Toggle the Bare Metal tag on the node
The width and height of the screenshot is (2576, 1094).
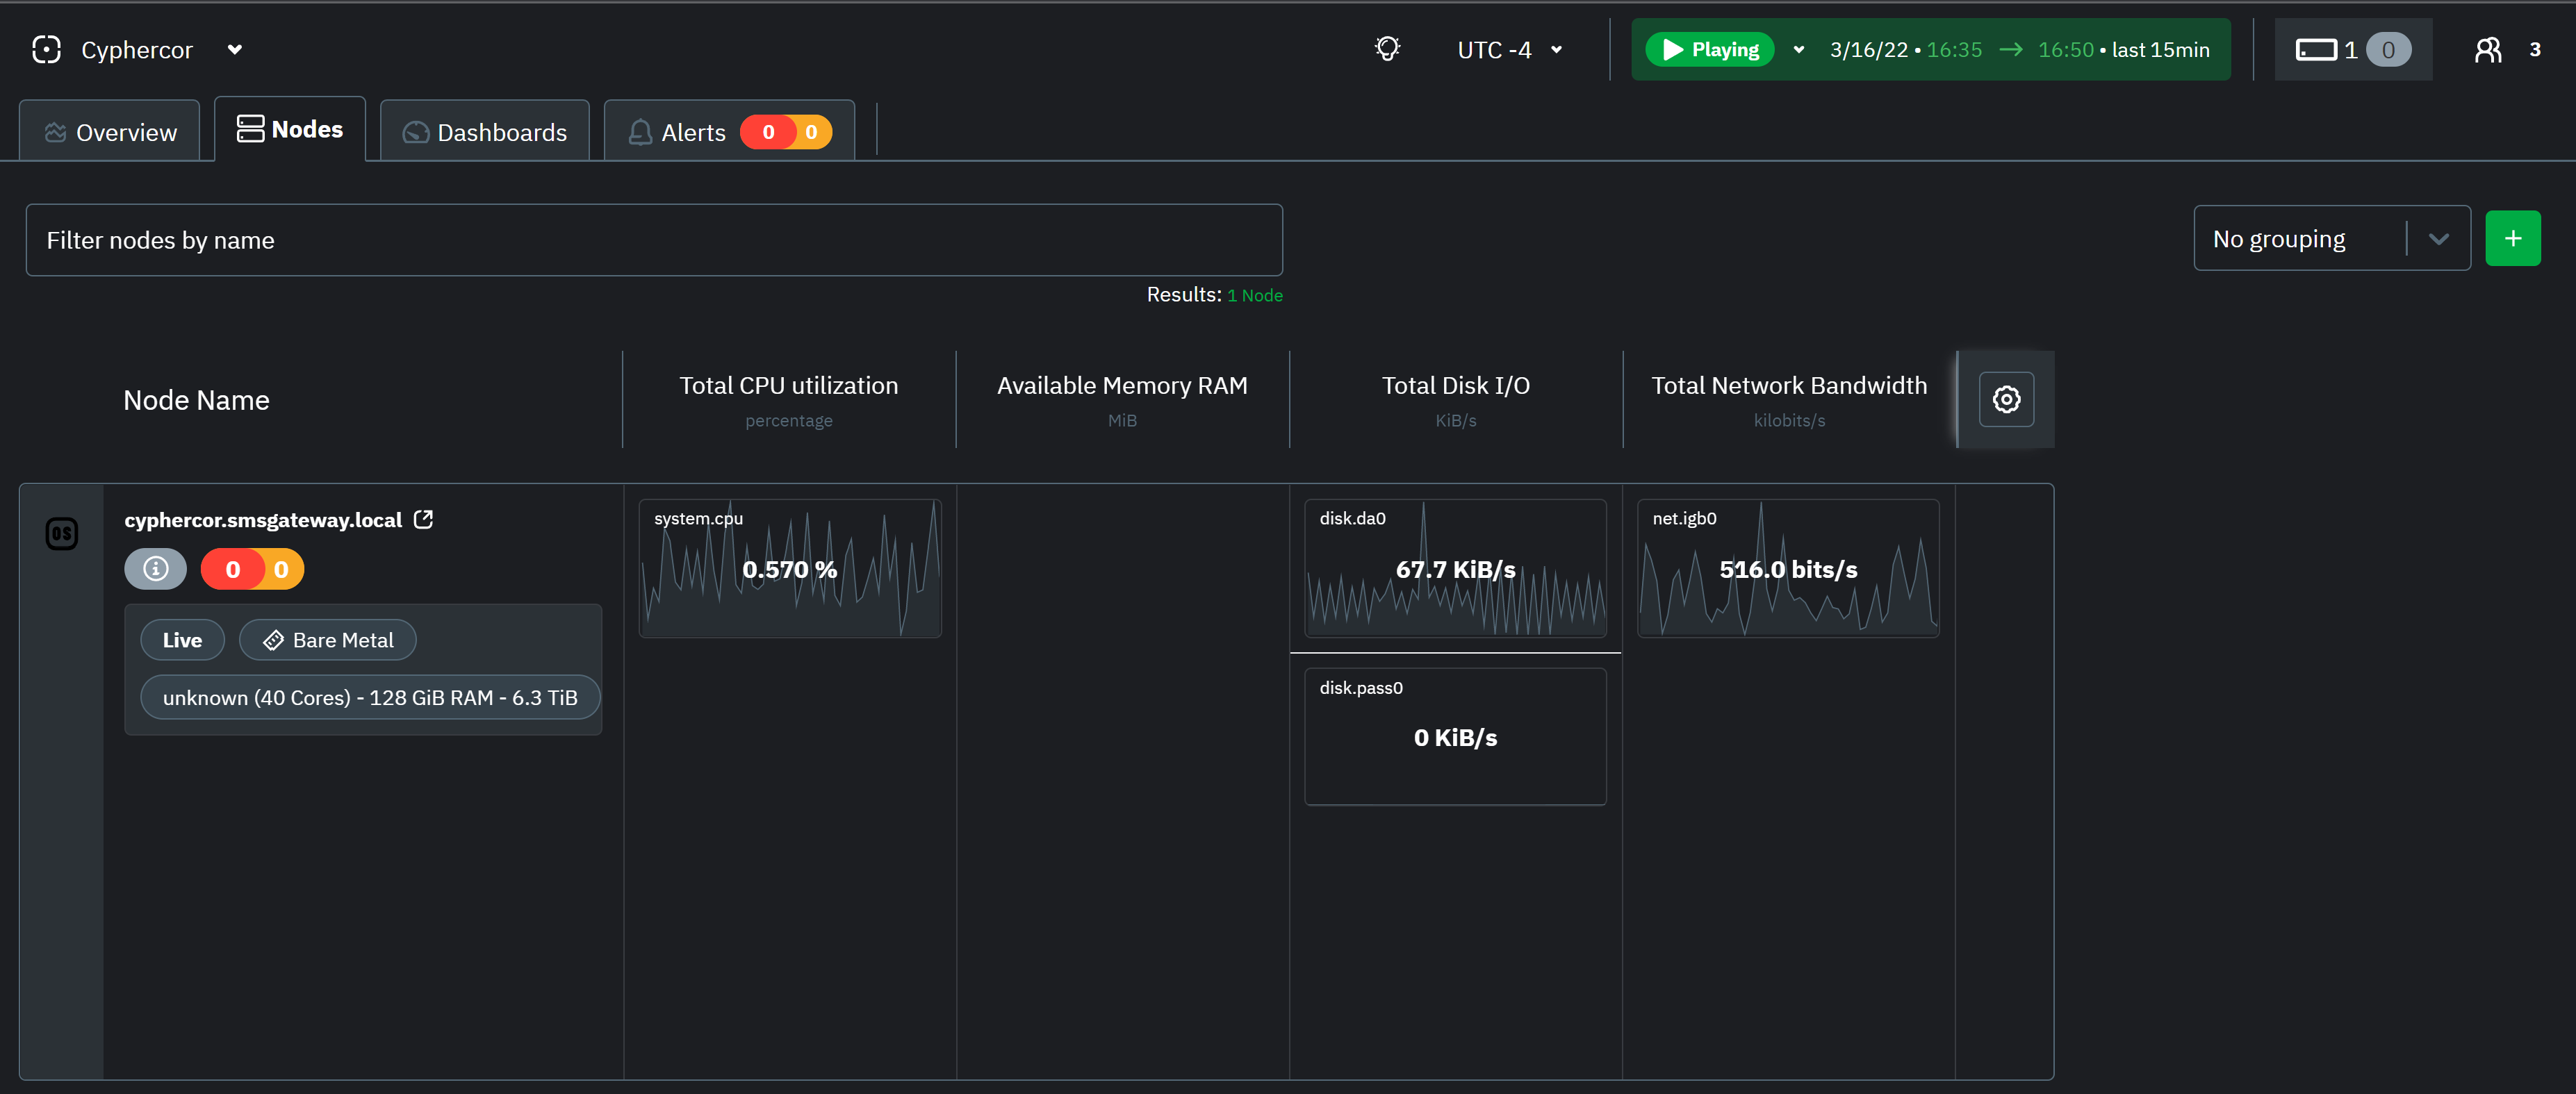tap(327, 640)
